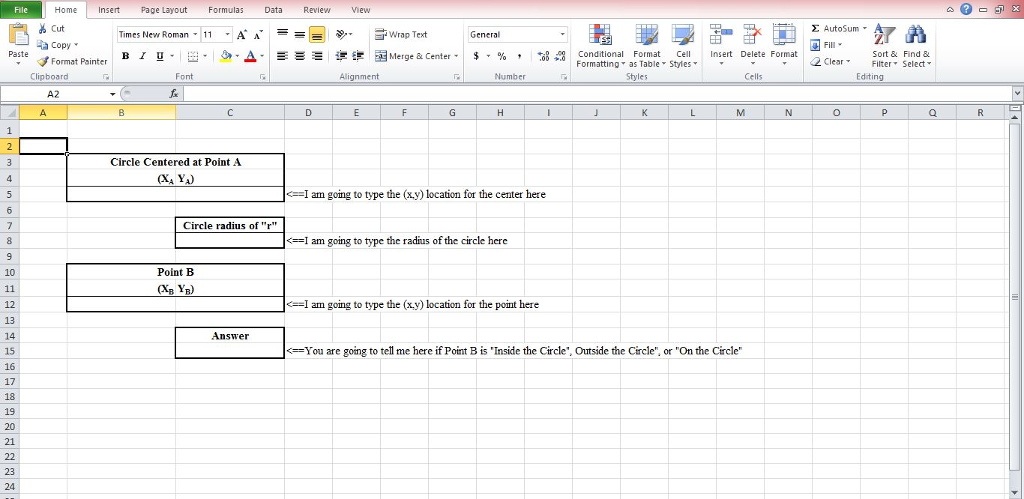This screenshot has height=499, width=1024.
Task: Select the Format Painter brush
Action: (x=43, y=61)
